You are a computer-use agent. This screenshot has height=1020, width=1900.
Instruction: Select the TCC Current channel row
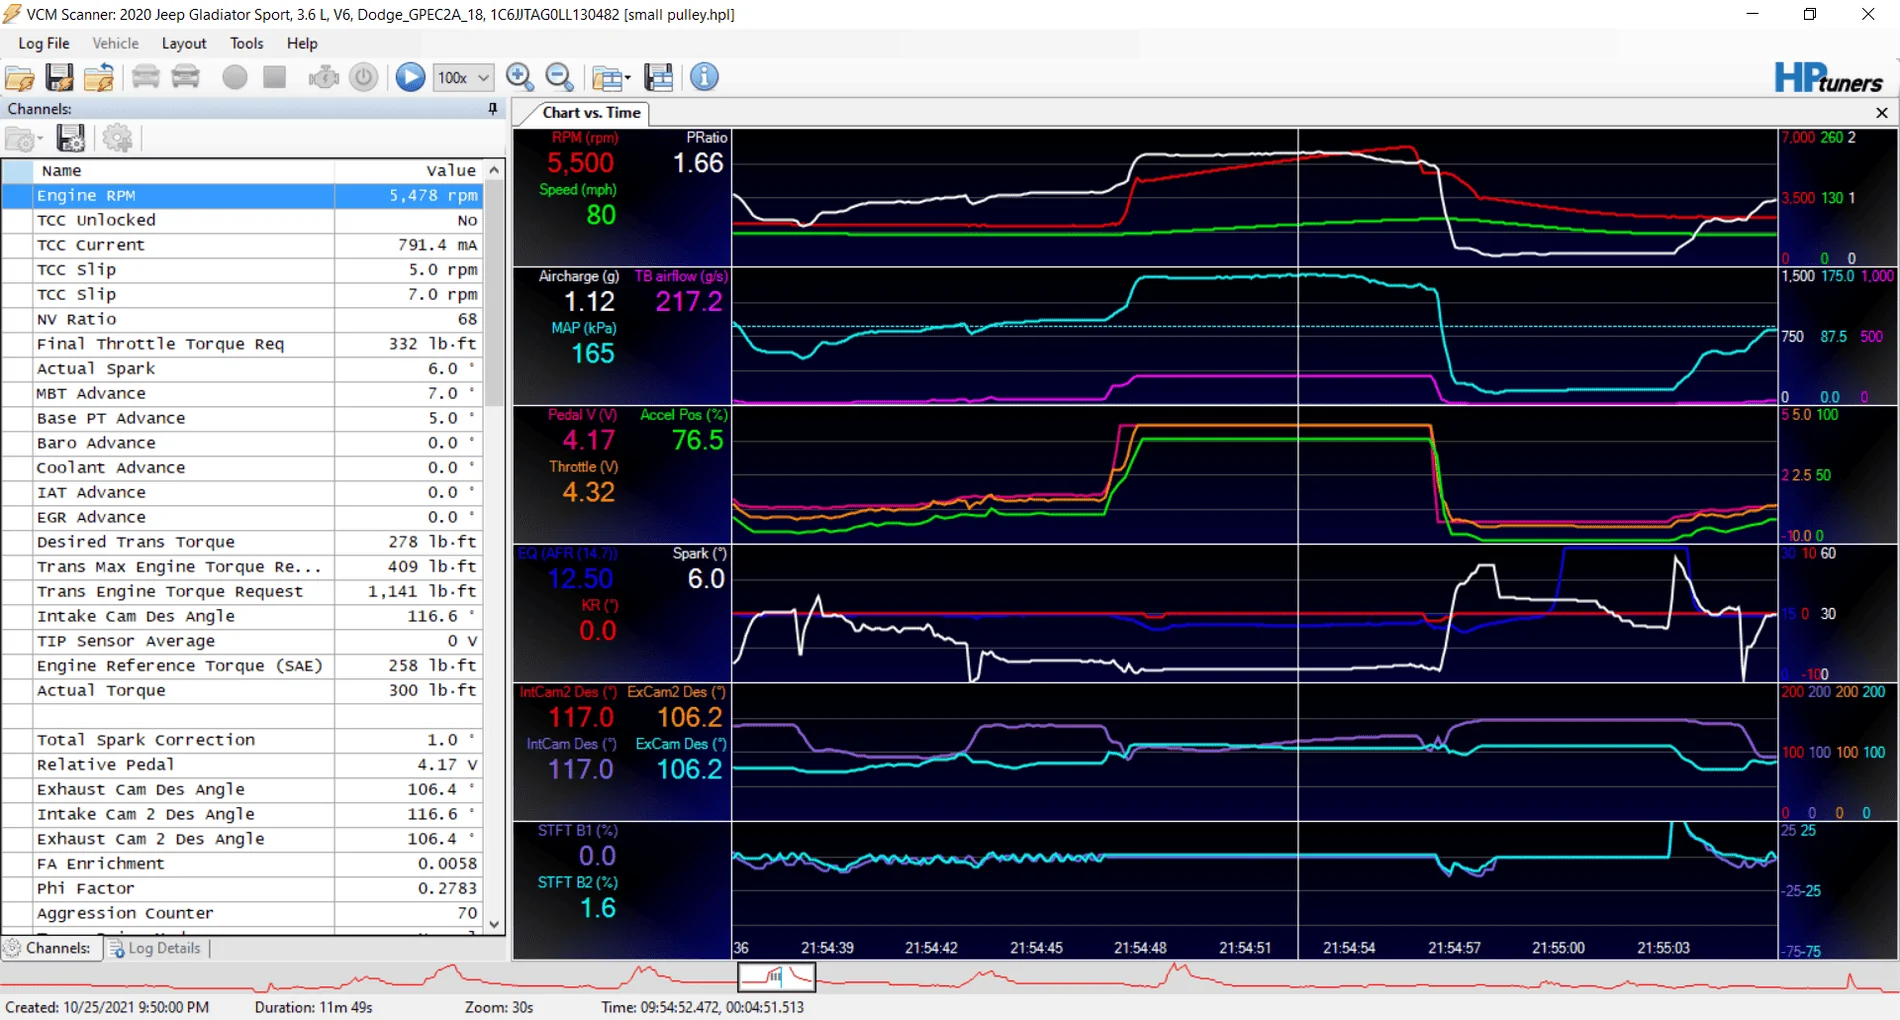pos(243,245)
